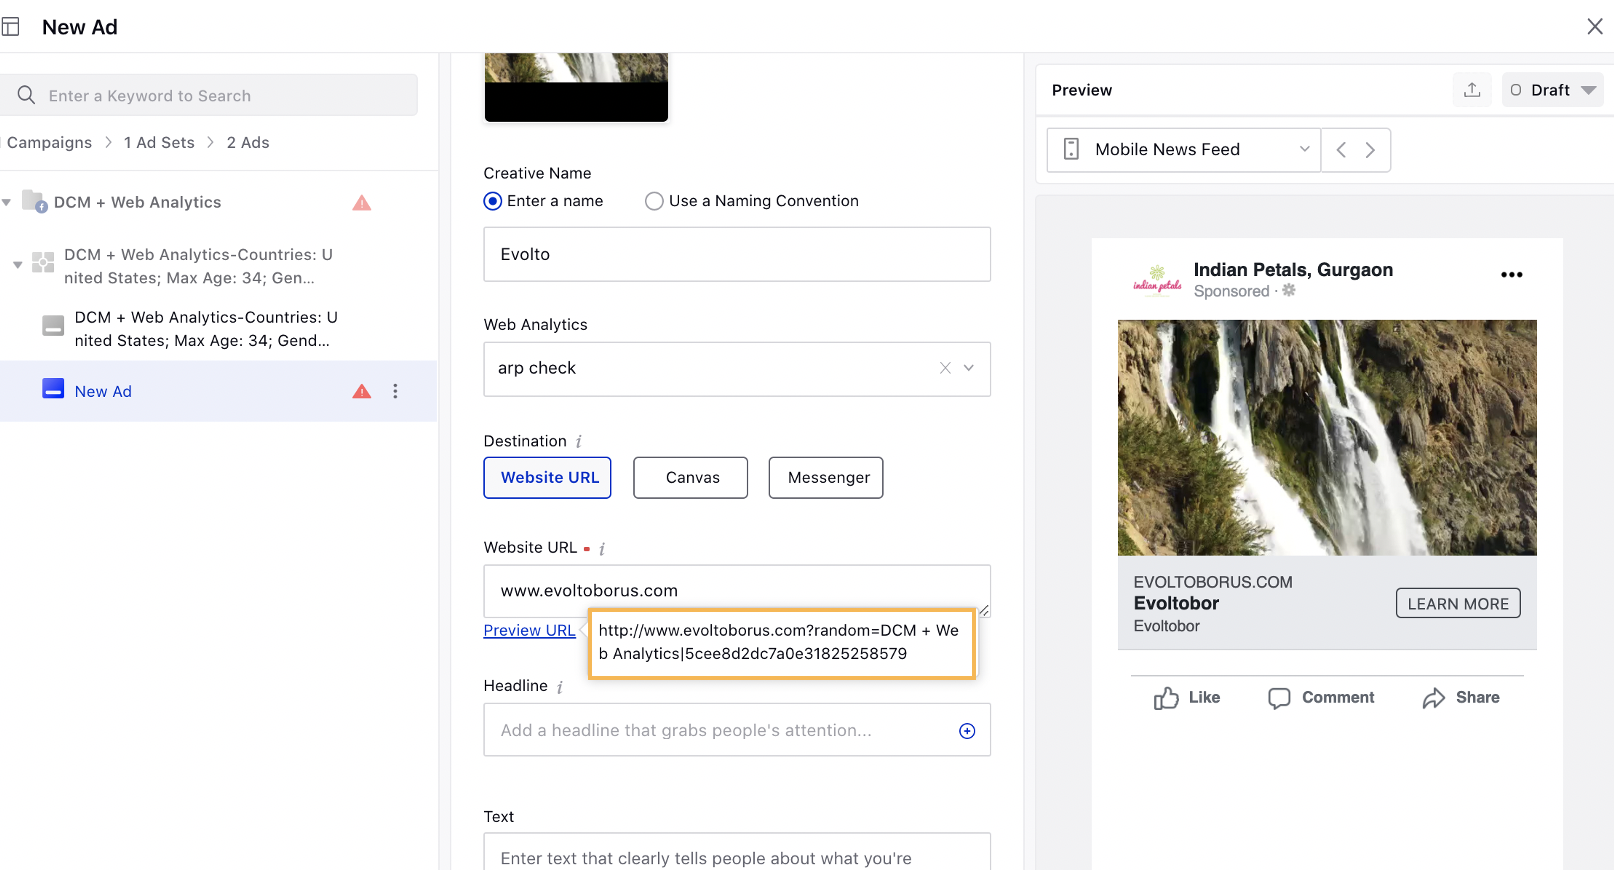
Task: Select the existing ad ending in Gend...
Action: (x=206, y=329)
